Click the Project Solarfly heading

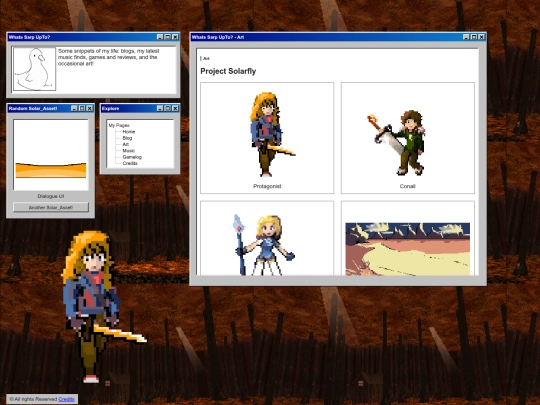228,71
